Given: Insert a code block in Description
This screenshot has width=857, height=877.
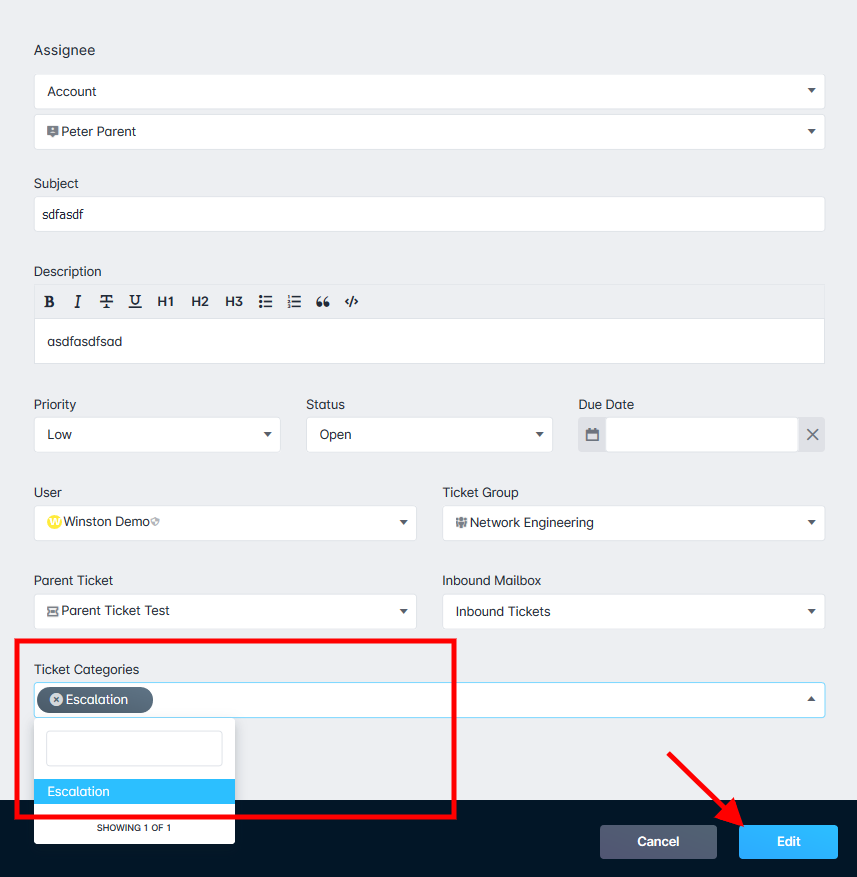Looking at the screenshot, I should [351, 302].
